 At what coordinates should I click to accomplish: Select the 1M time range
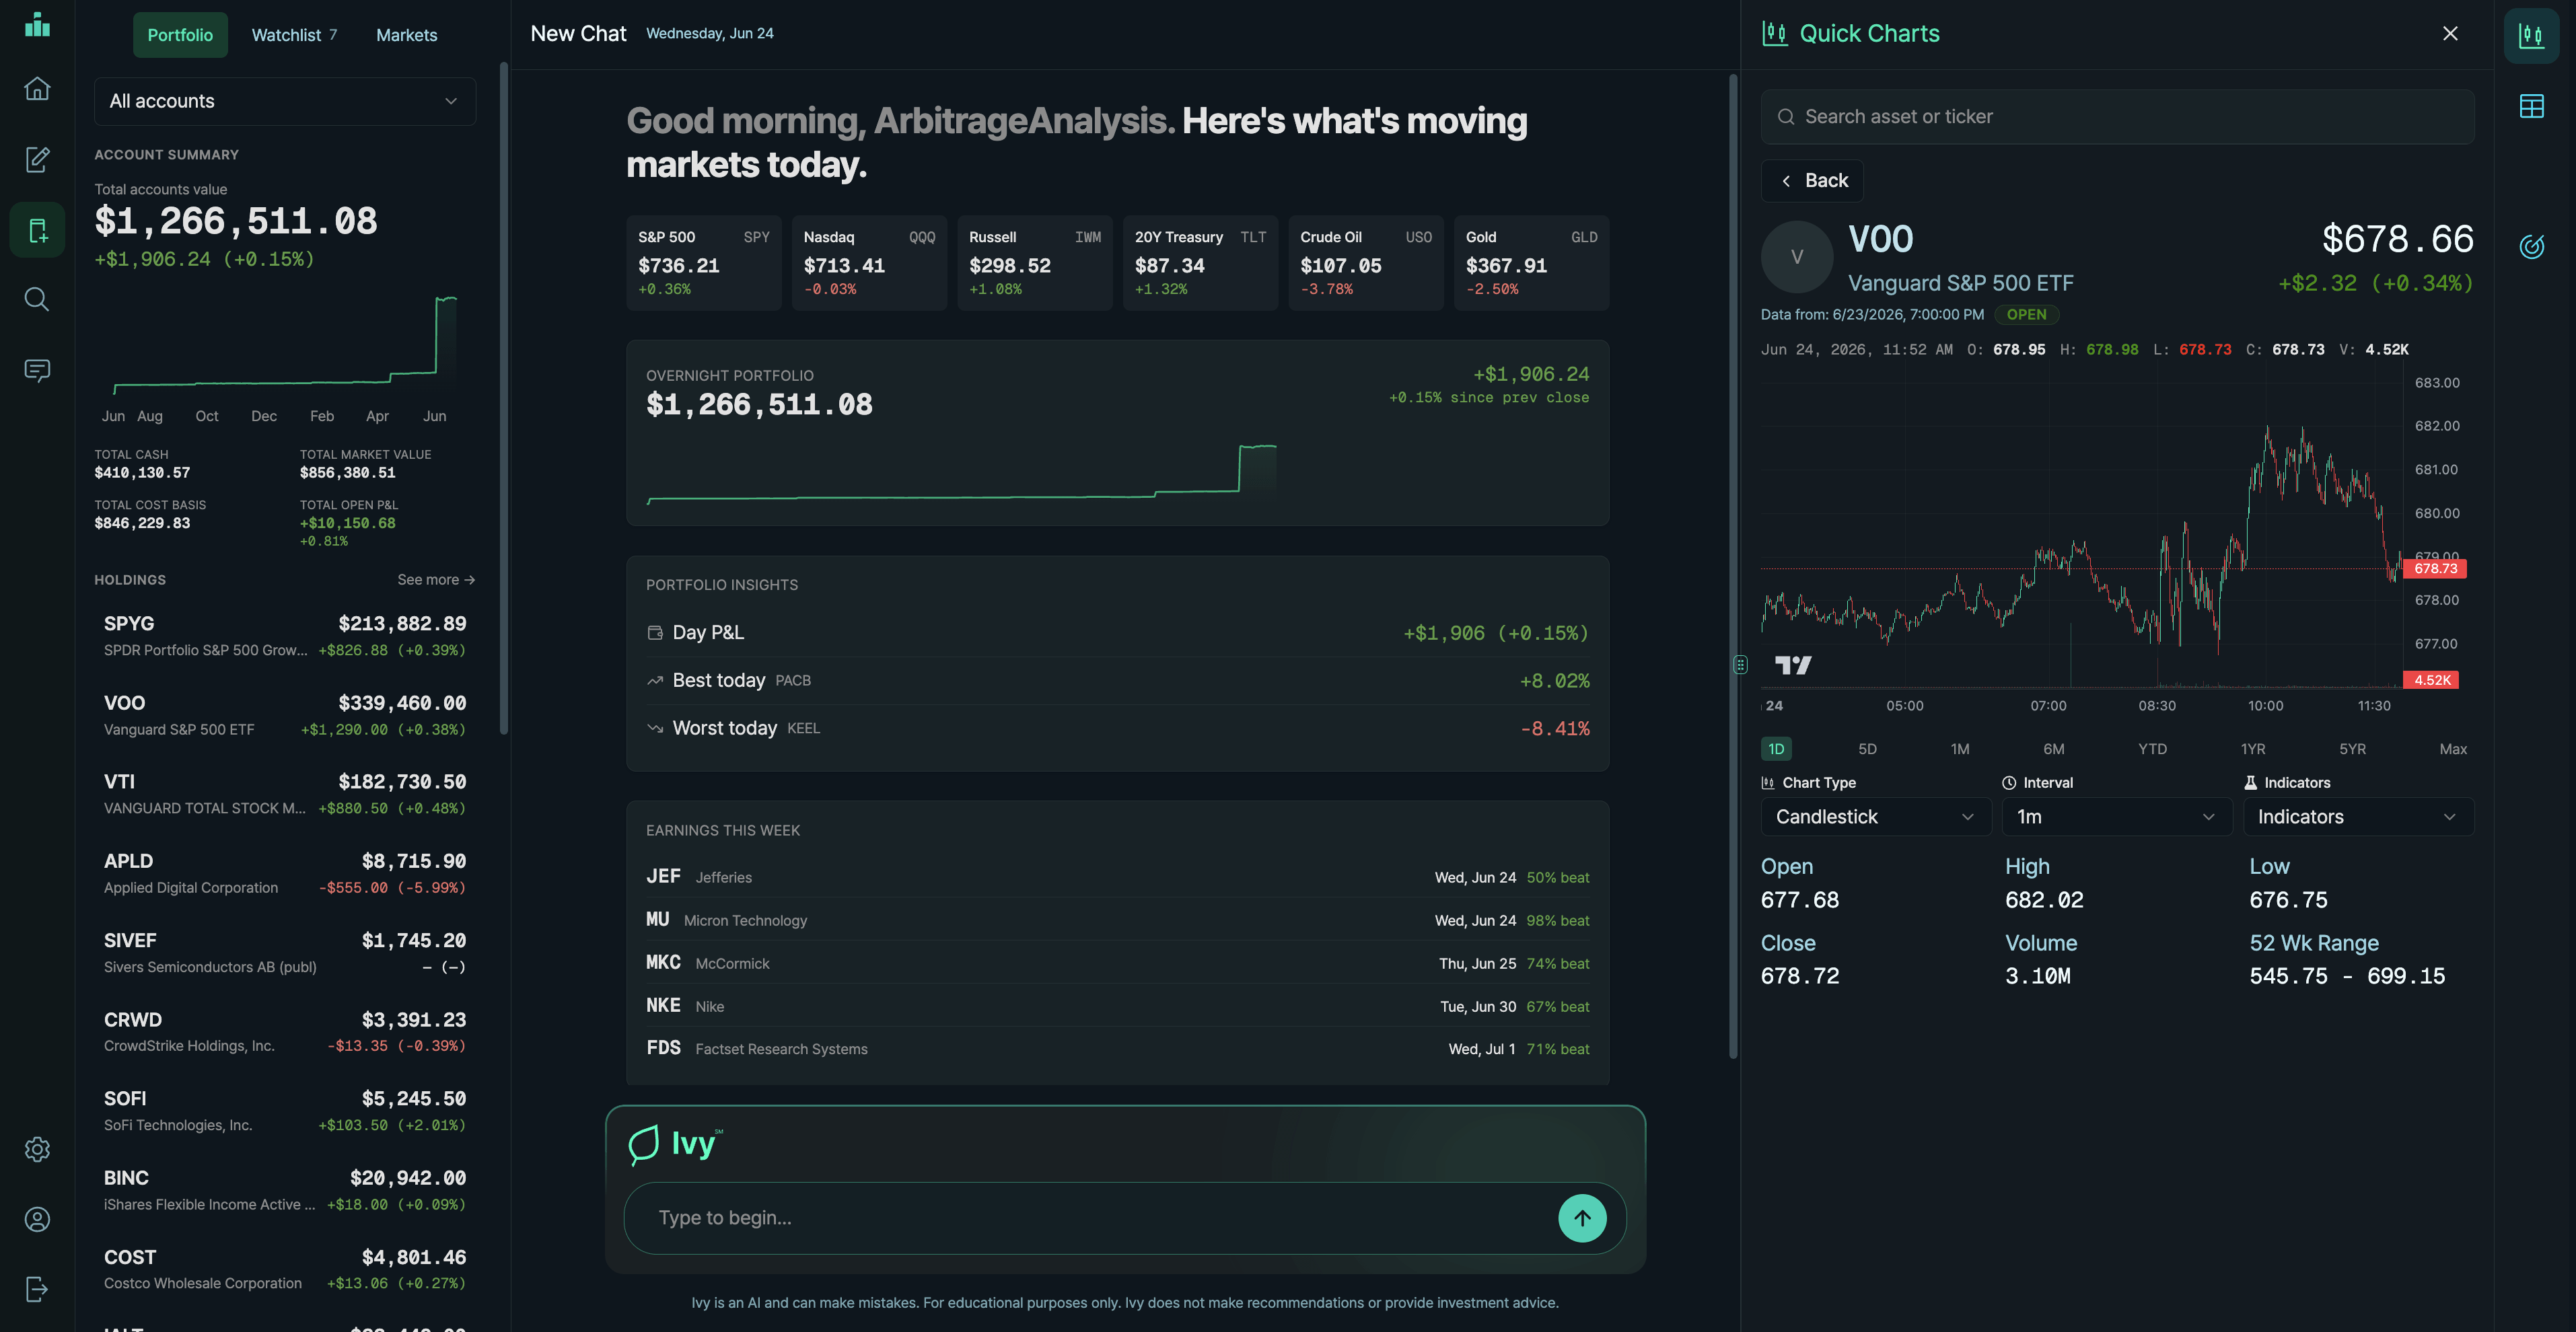(1960, 749)
